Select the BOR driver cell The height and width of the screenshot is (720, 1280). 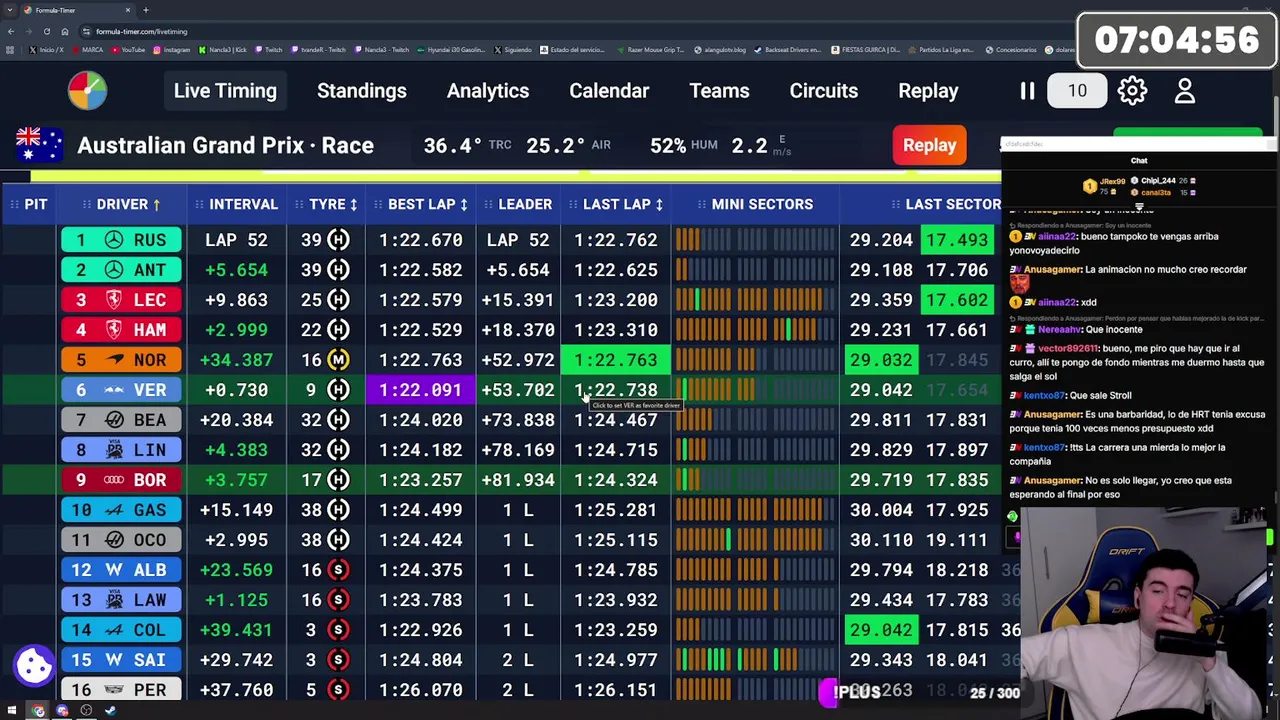(121, 480)
